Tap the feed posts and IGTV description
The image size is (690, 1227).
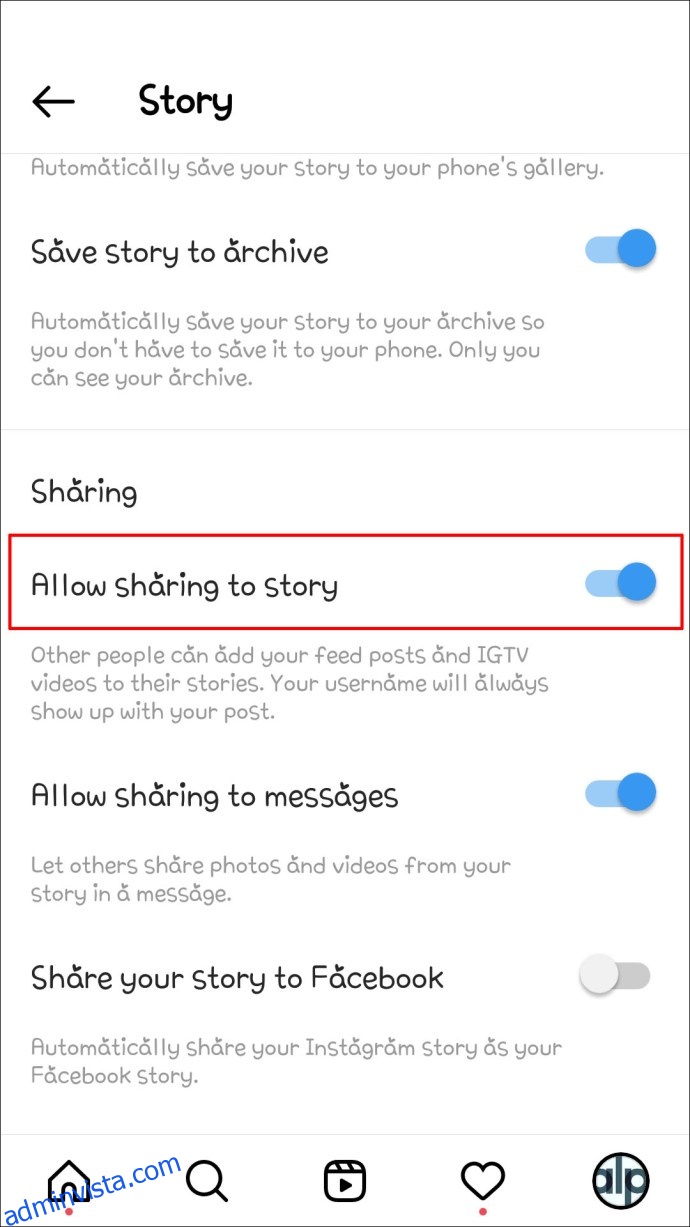click(x=290, y=684)
